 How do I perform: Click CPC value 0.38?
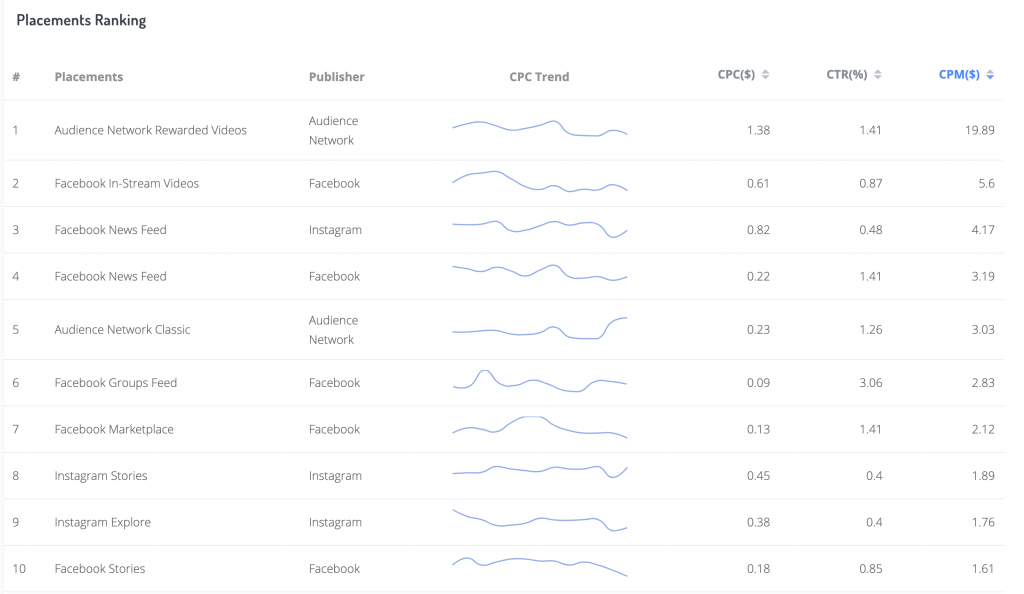tap(758, 522)
